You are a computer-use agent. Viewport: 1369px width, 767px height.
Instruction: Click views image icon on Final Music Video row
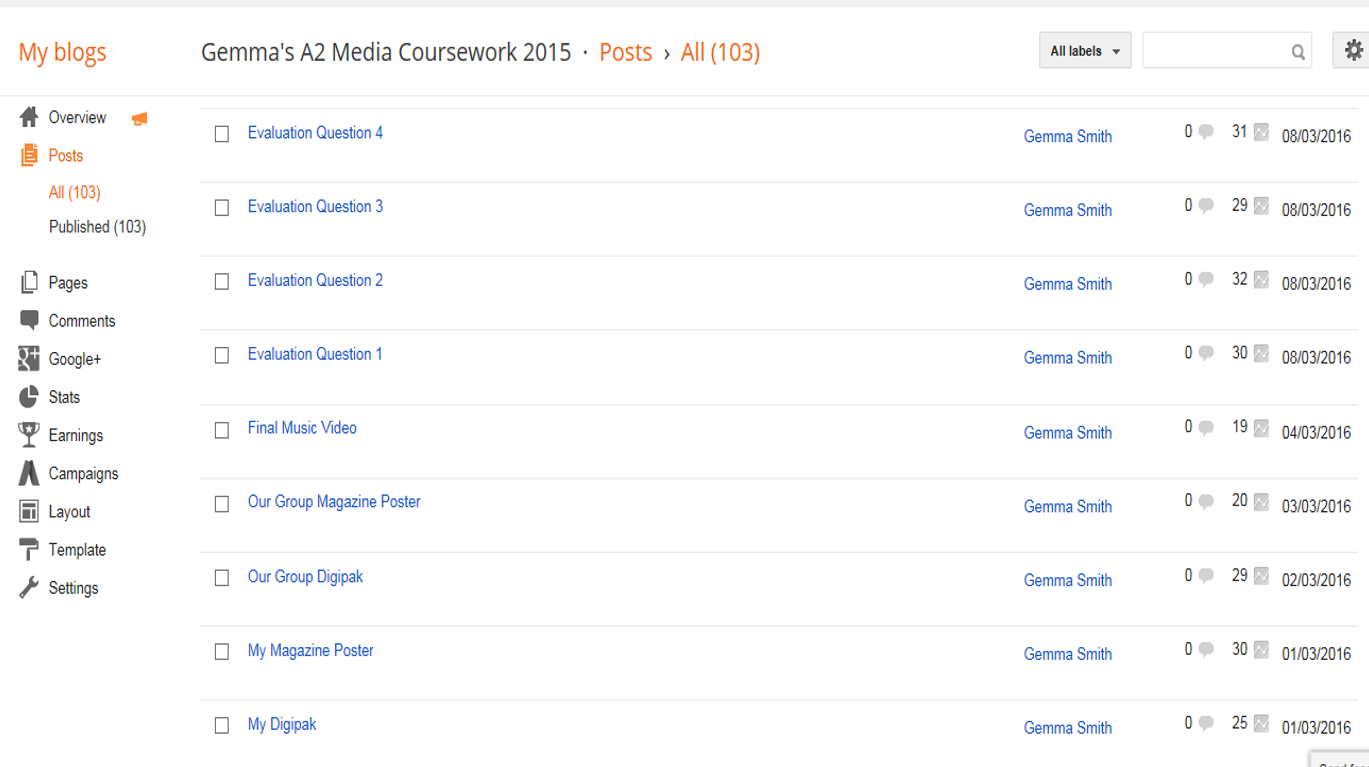click(1261, 428)
